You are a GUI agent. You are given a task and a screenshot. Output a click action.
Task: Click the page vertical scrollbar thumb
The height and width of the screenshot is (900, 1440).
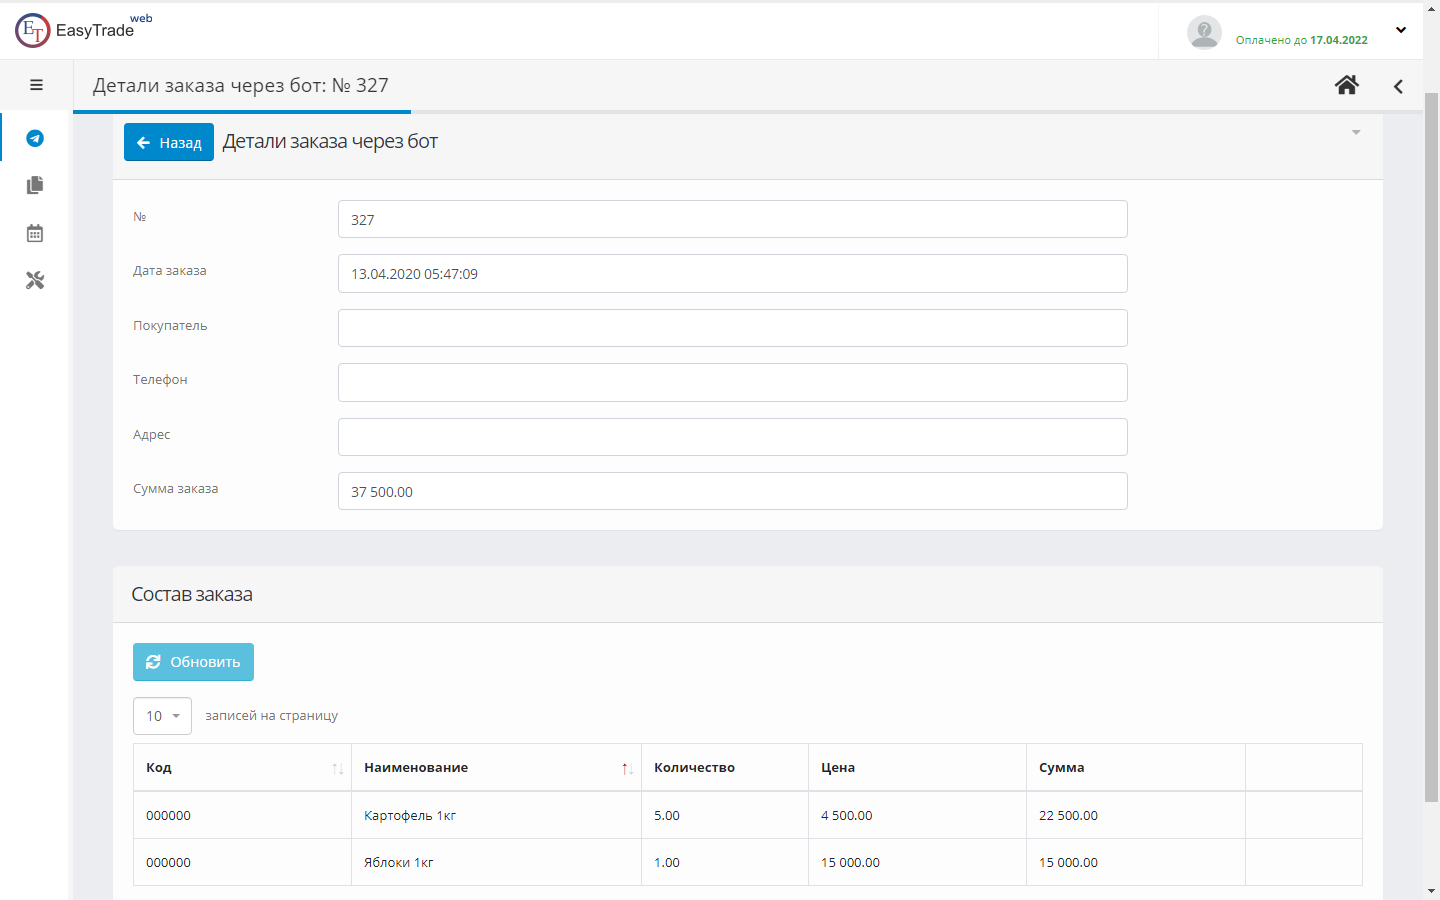click(1431, 446)
